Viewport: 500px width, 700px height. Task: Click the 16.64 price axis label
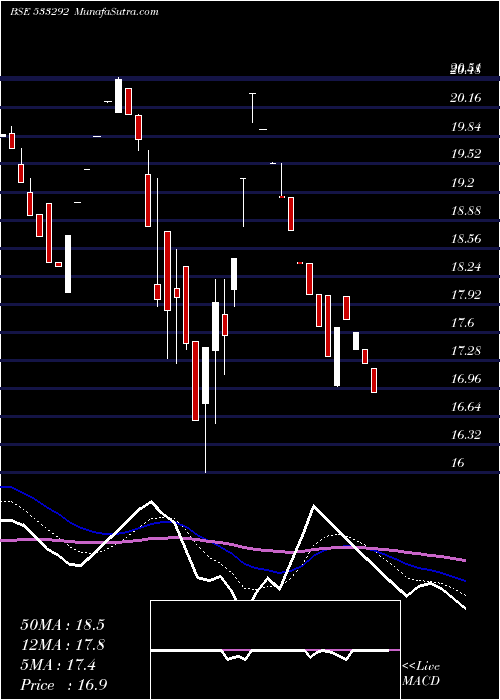click(466, 407)
